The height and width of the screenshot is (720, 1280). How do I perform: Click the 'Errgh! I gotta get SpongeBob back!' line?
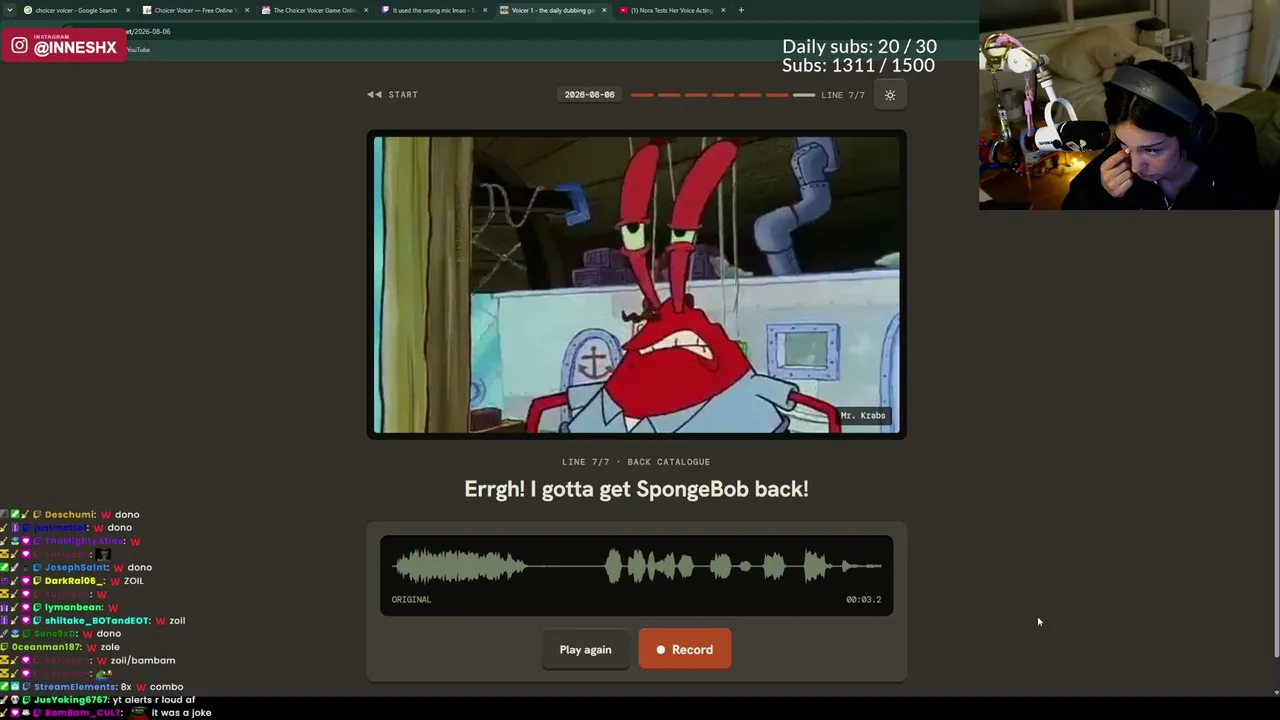636,489
